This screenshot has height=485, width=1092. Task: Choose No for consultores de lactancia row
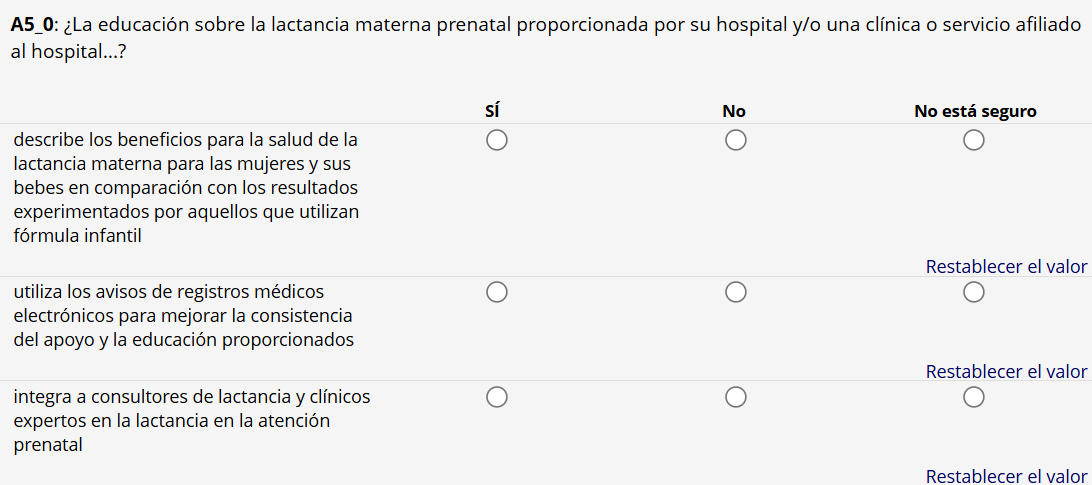(735, 397)
